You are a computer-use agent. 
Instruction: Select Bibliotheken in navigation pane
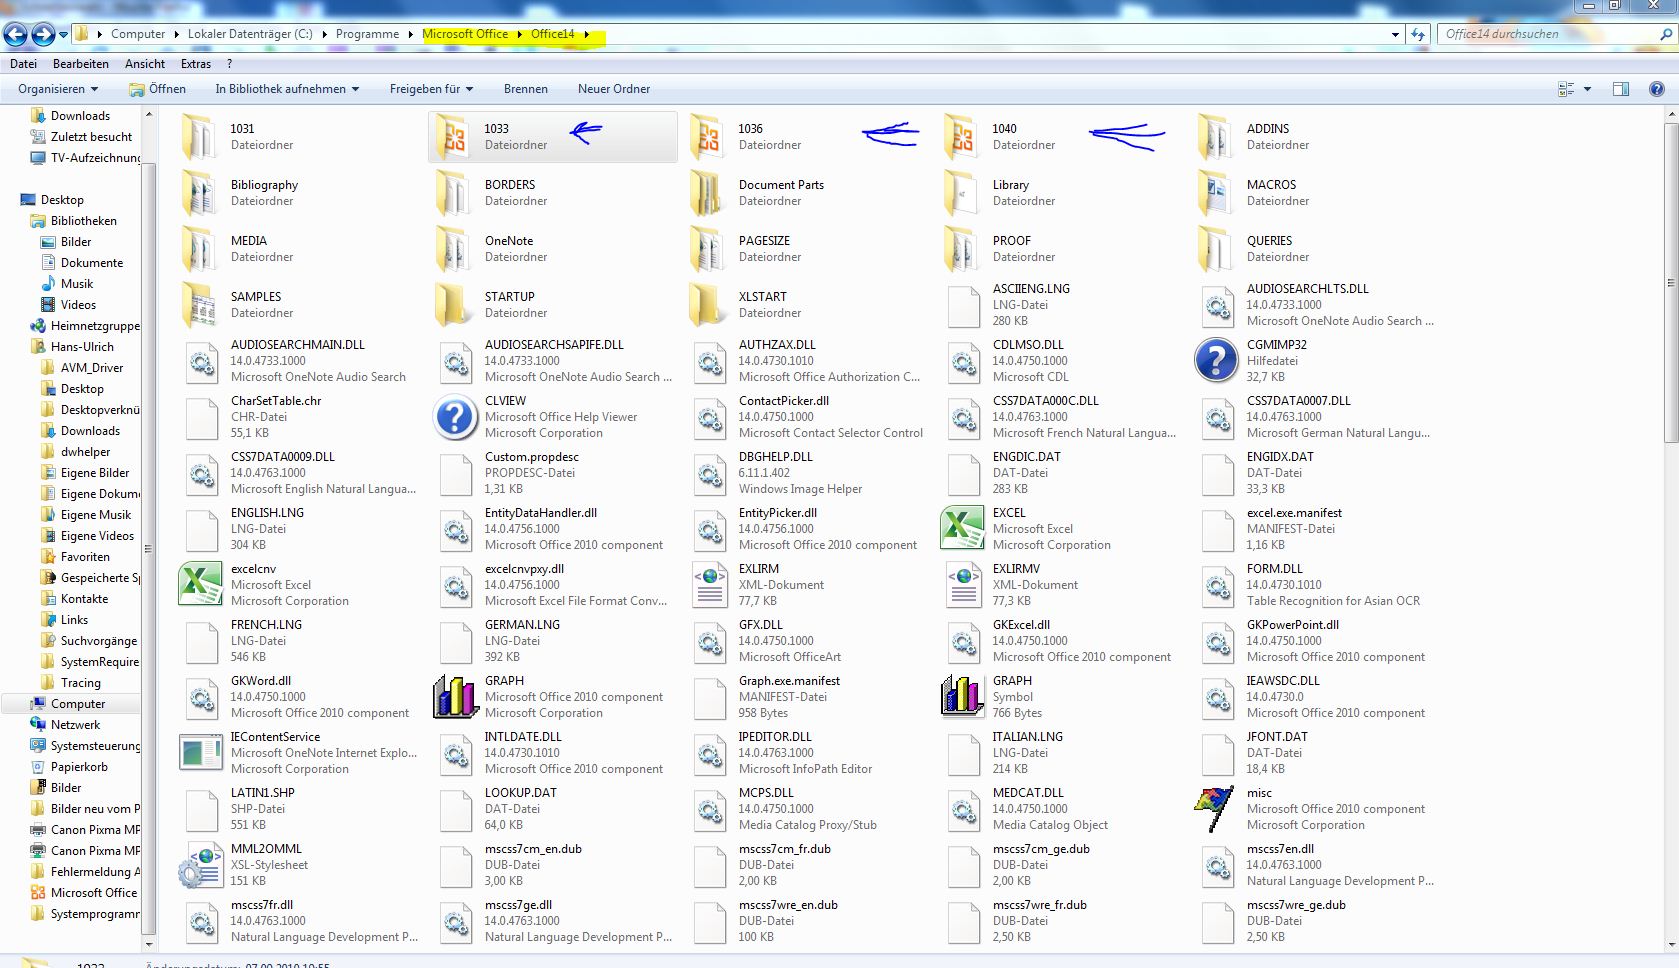click(84, 221)
